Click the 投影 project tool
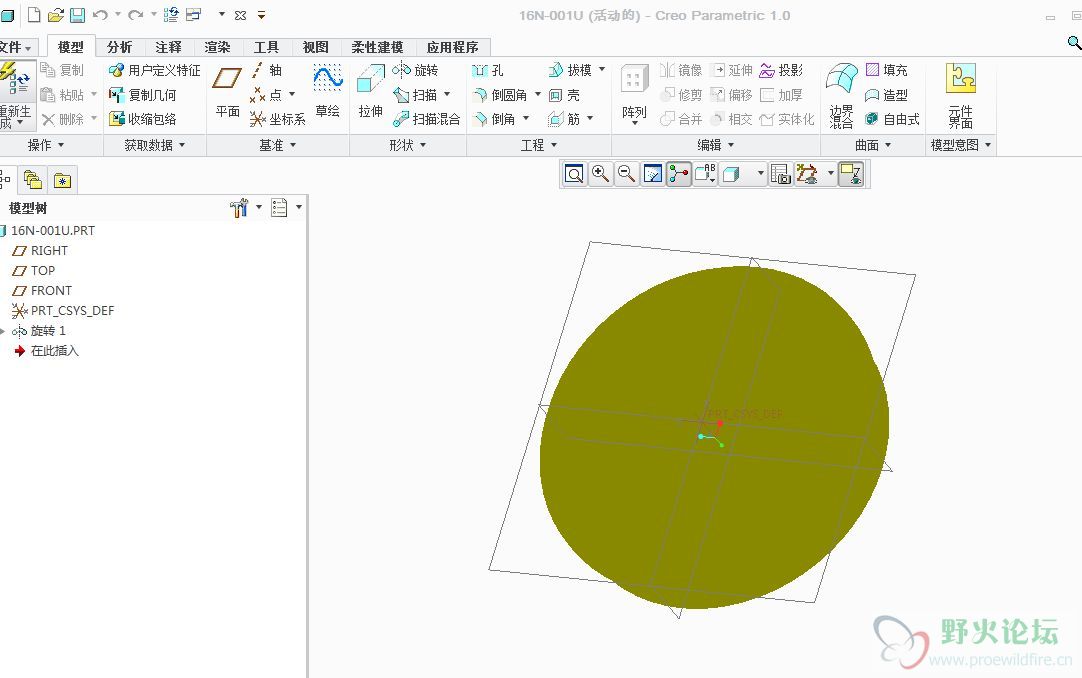The height and width of the screenshot is (678, 1082). tap(781, 70)
